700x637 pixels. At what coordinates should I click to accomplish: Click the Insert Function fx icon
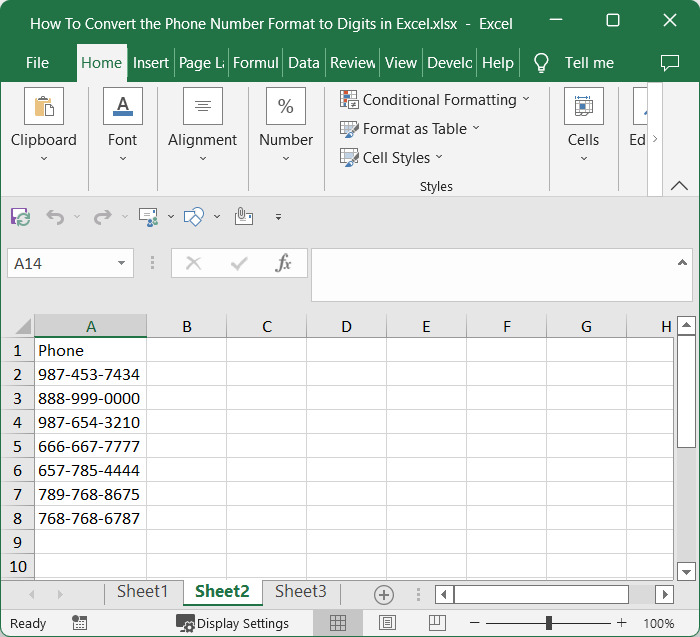coord(284,263)
